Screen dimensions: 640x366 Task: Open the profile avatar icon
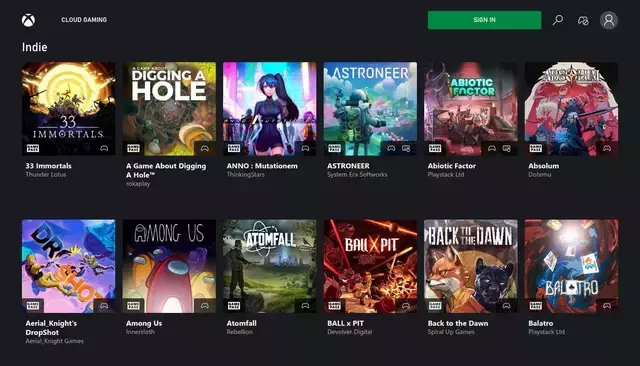pyautogui.click(x=609, y=20)
